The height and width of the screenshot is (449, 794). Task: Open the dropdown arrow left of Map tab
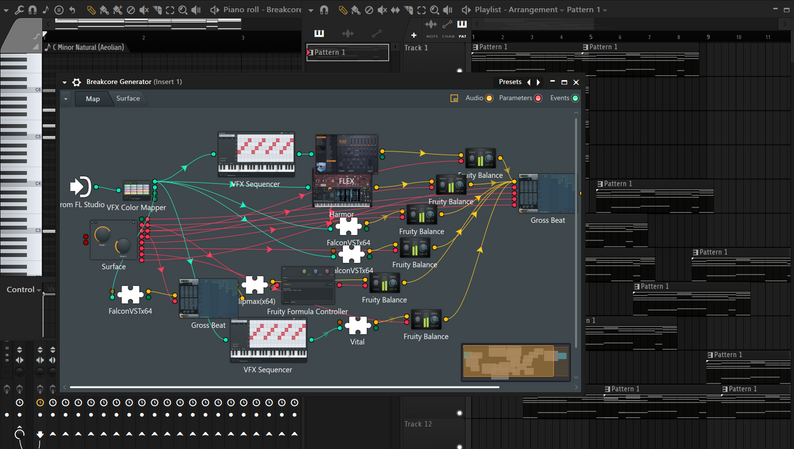67,99
